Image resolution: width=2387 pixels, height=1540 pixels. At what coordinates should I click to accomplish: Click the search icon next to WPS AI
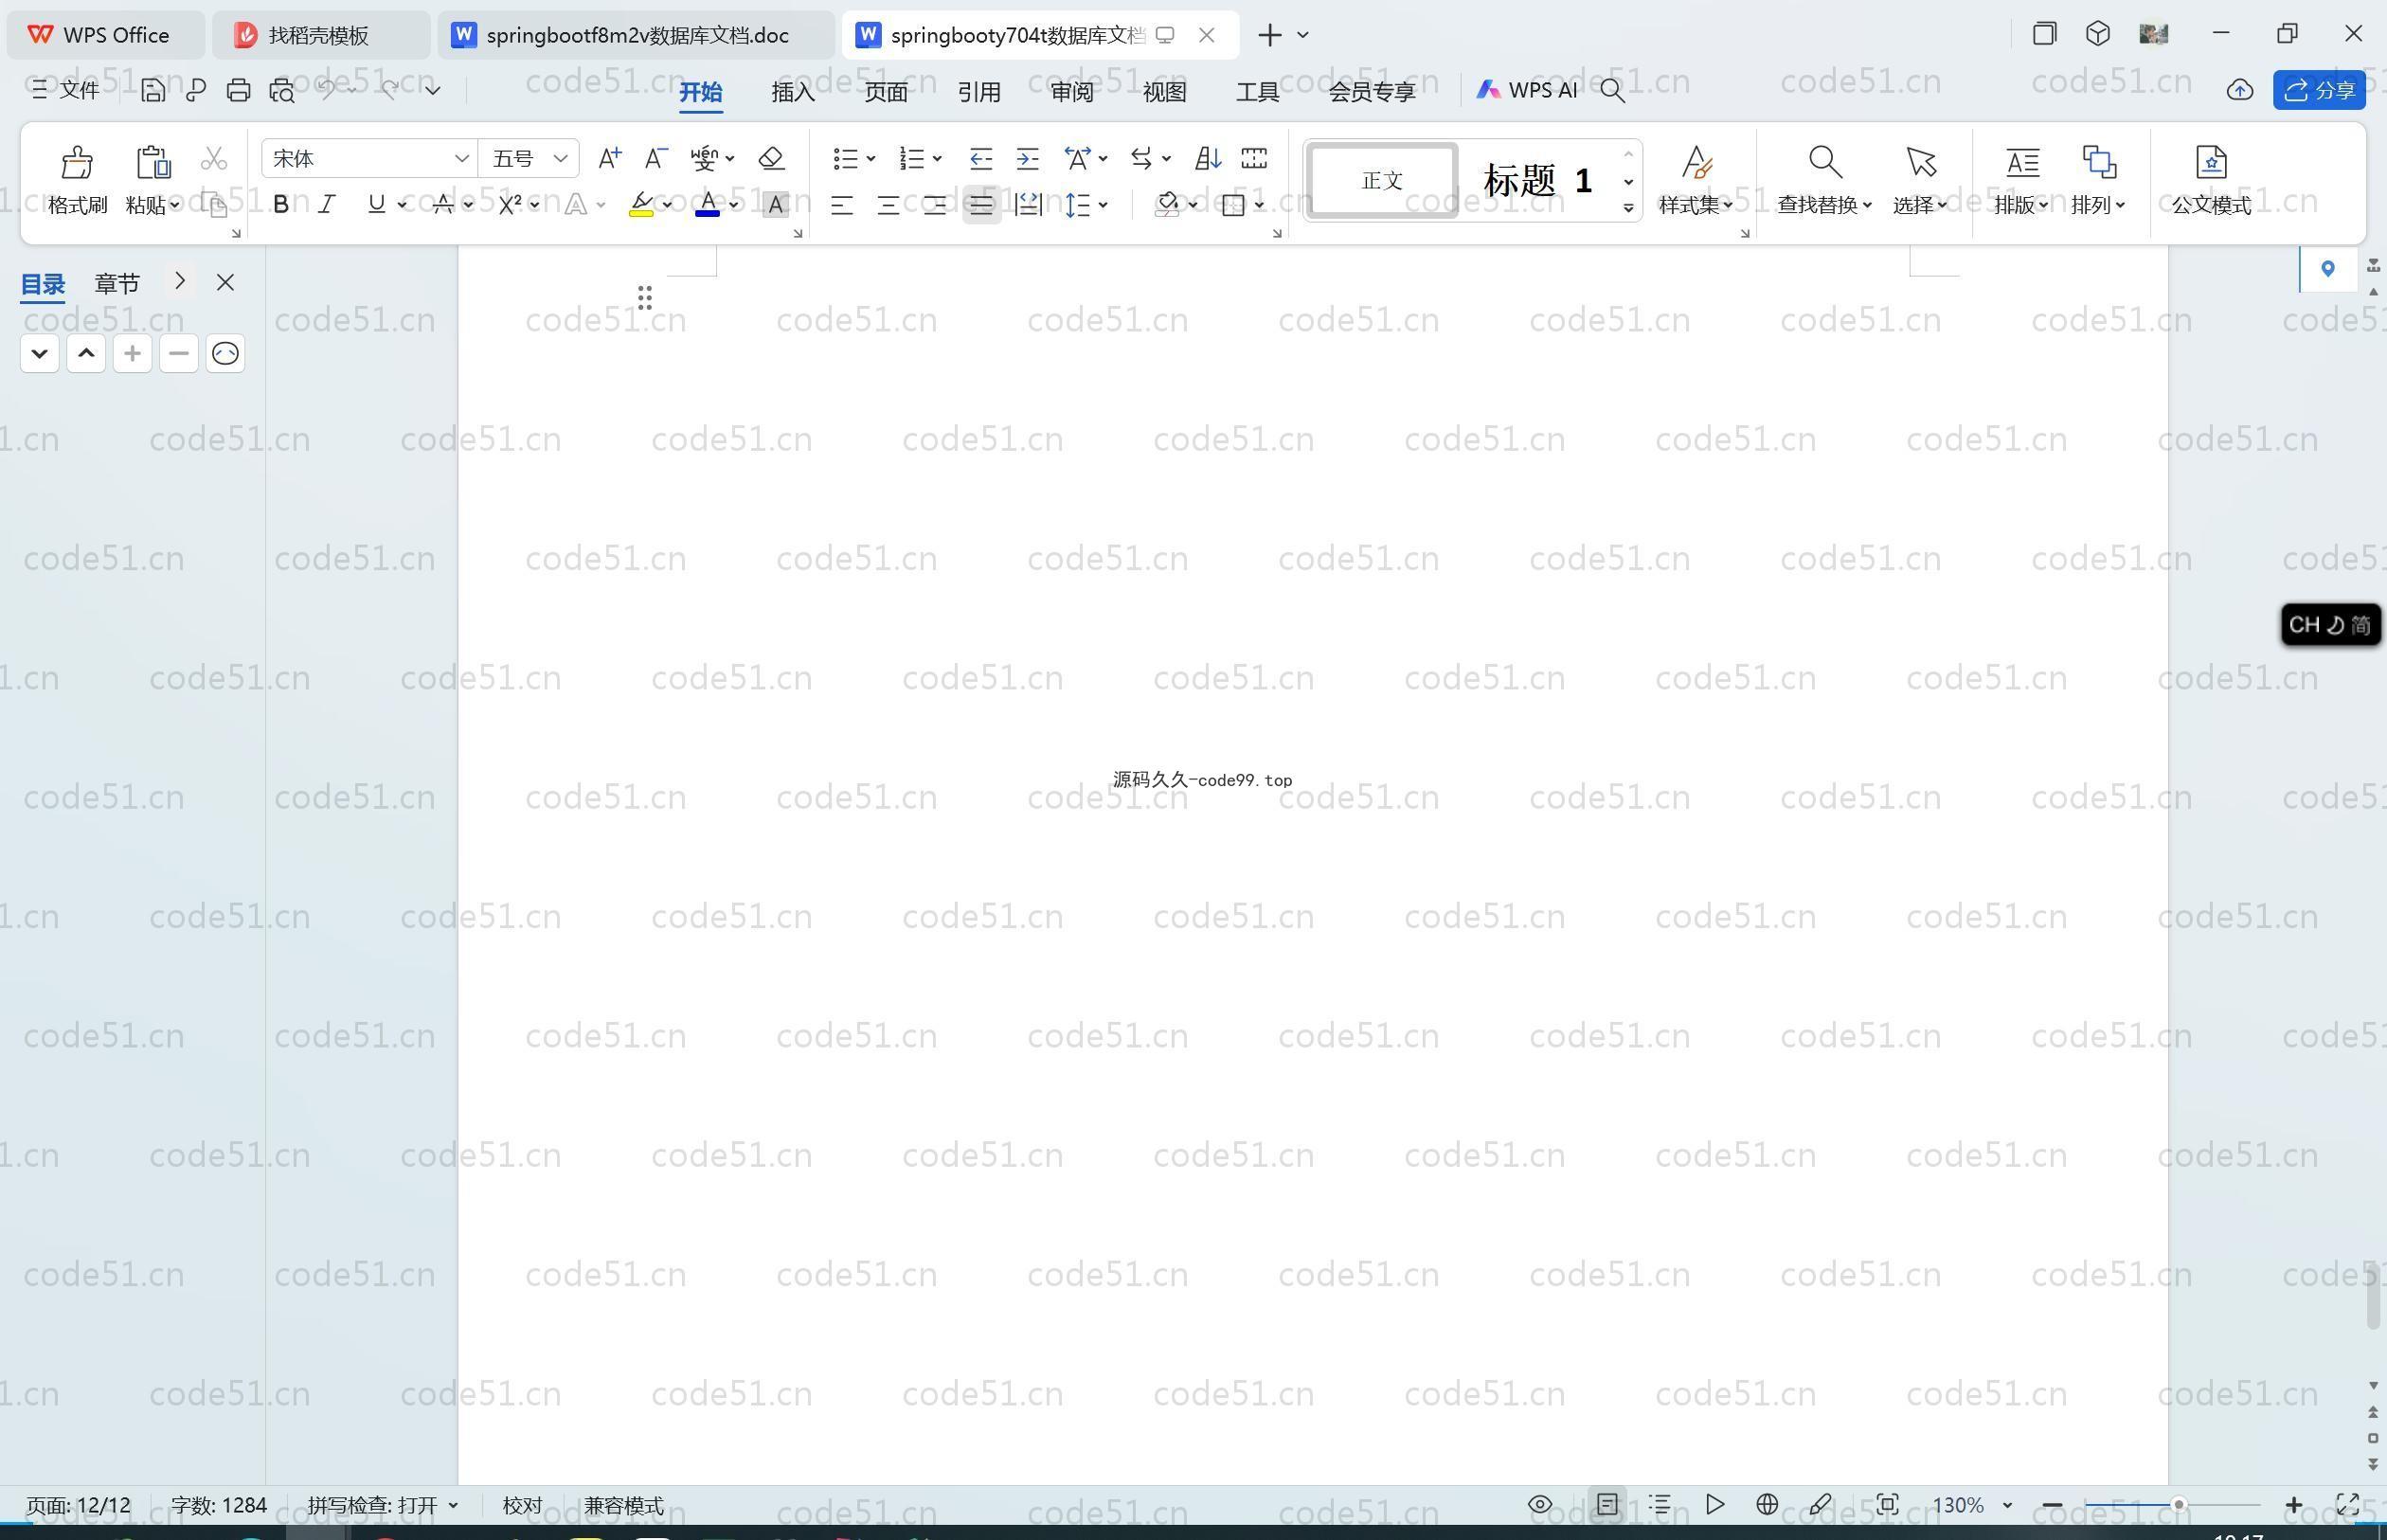pyautogui.click(x=1612, y=90)
